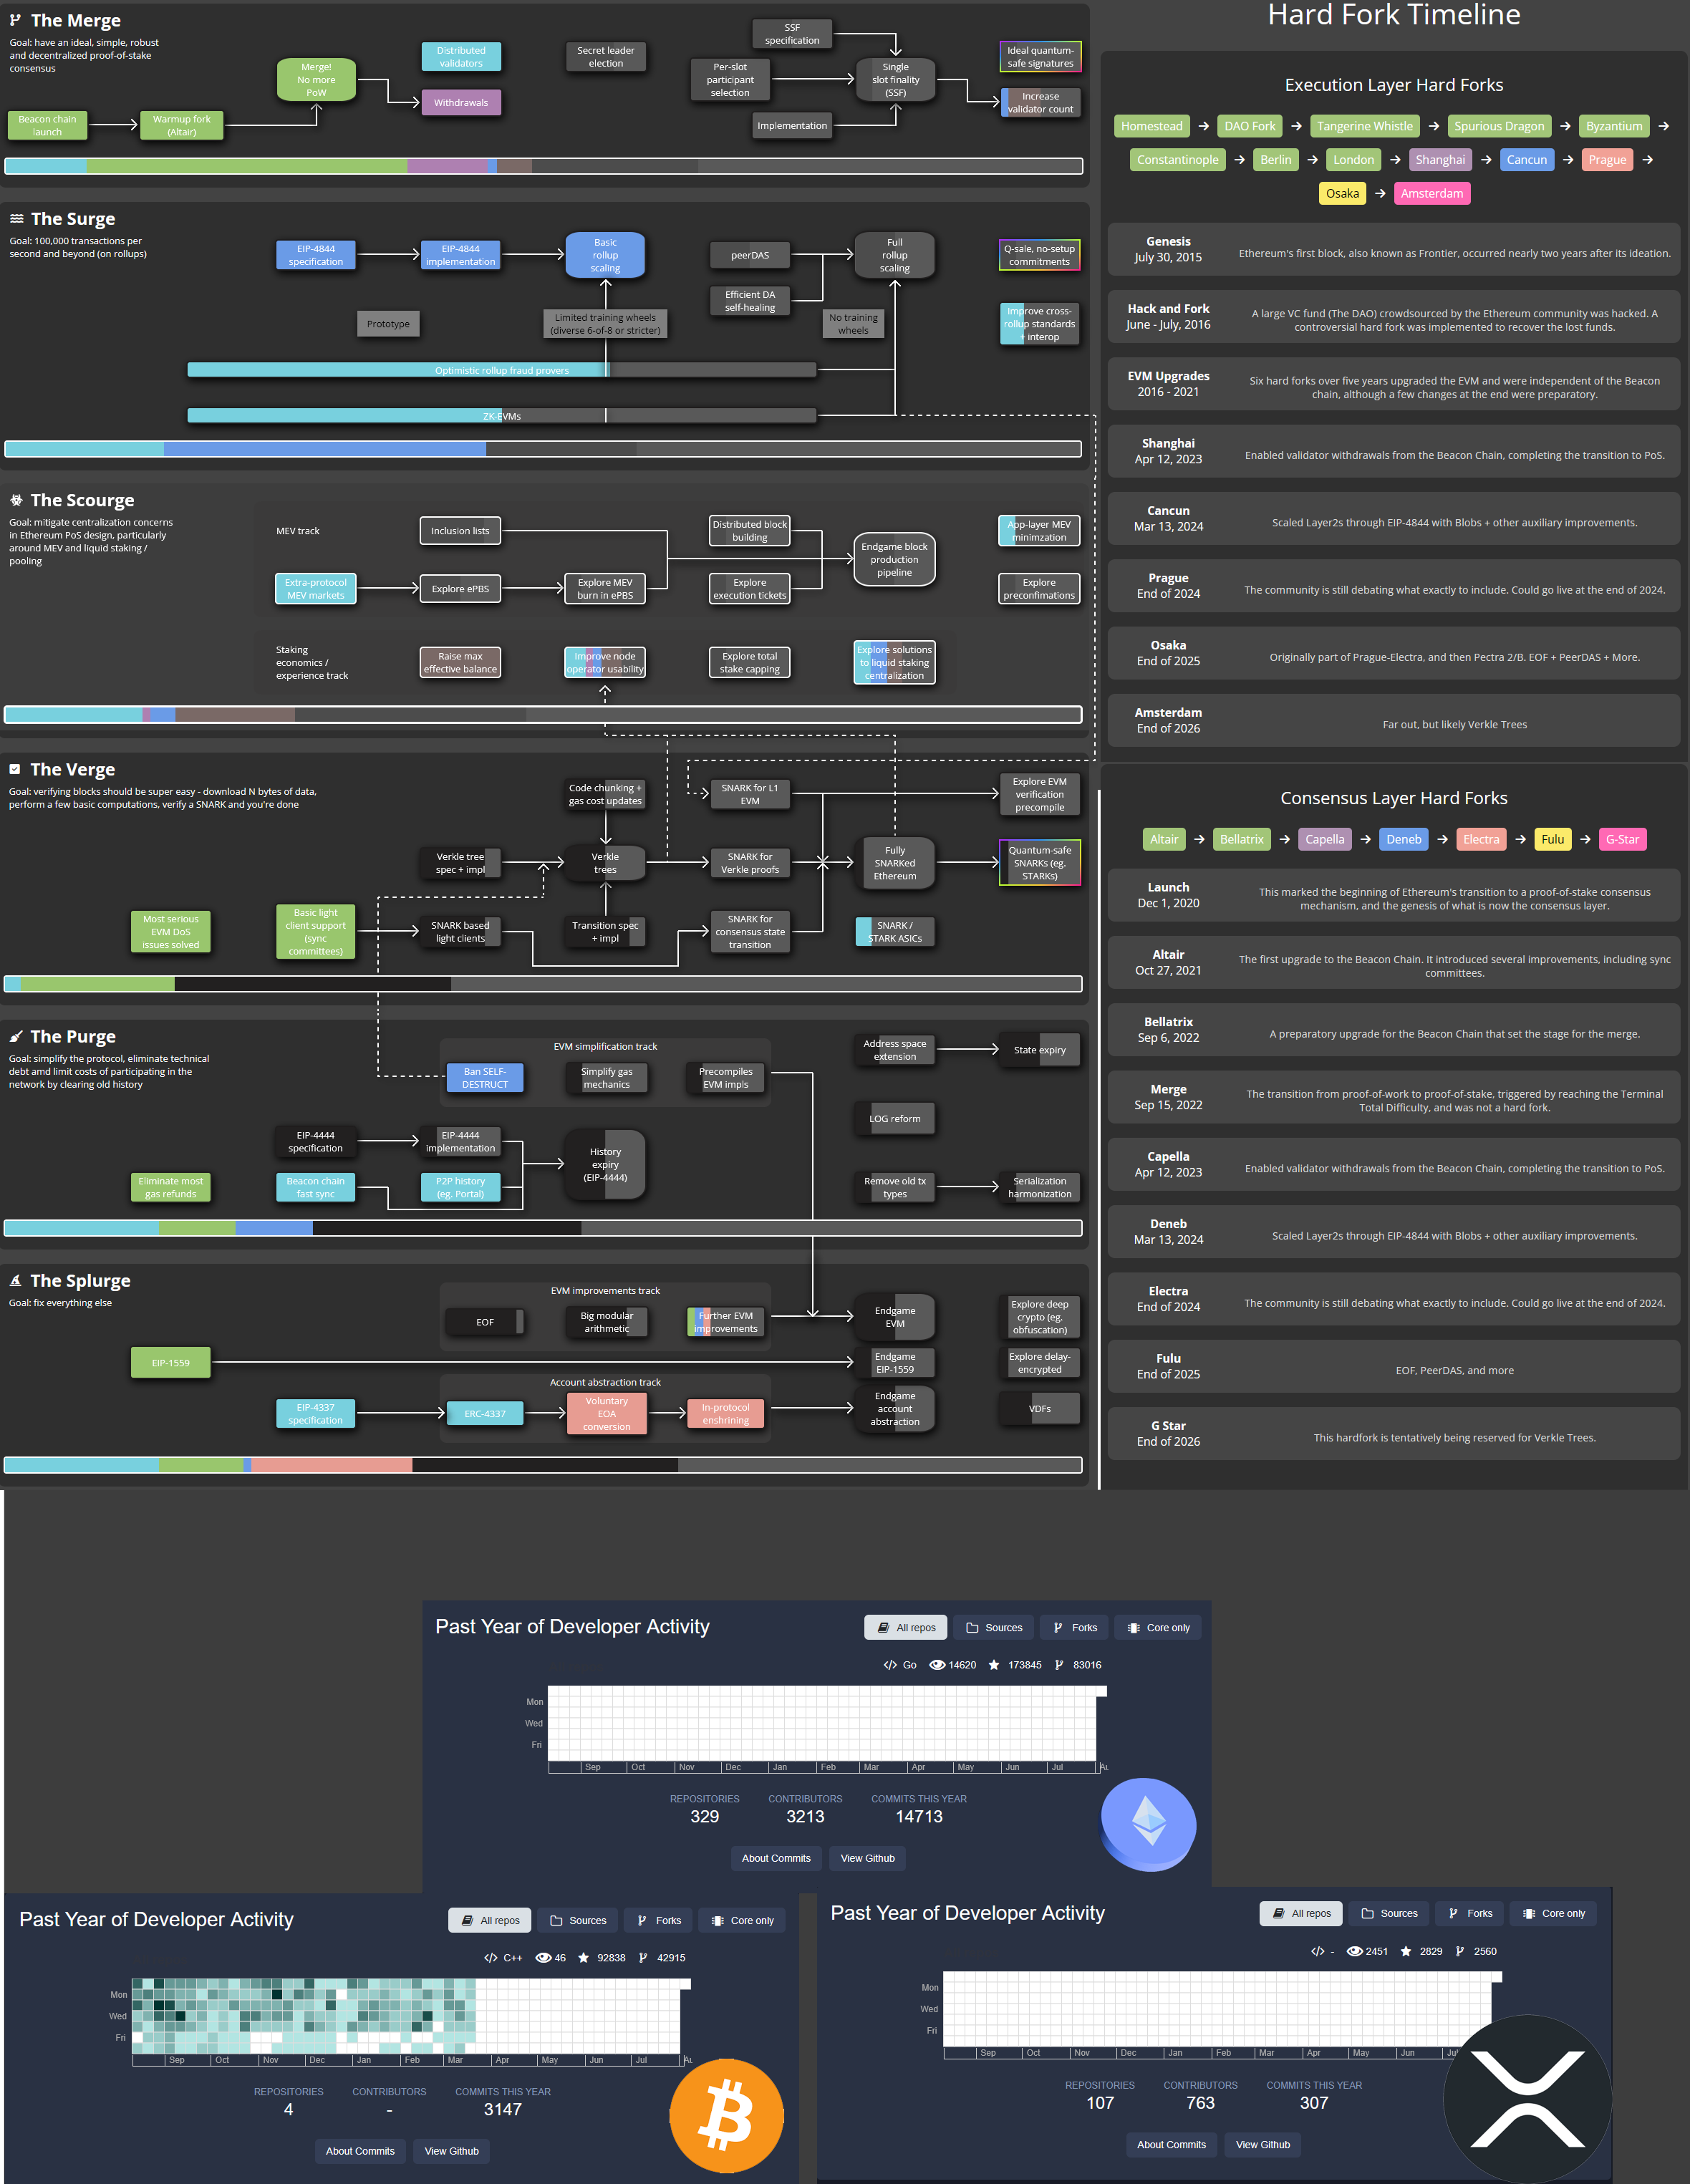Select All repos in Ethereum activity panel
1690x2184 pixels.
pos(906,1627)
